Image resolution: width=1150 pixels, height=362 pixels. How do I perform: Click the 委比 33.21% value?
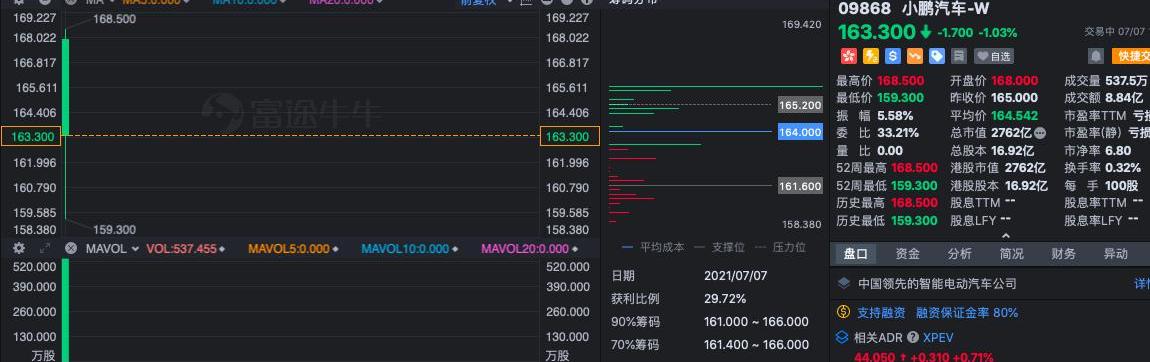point(897,133)
